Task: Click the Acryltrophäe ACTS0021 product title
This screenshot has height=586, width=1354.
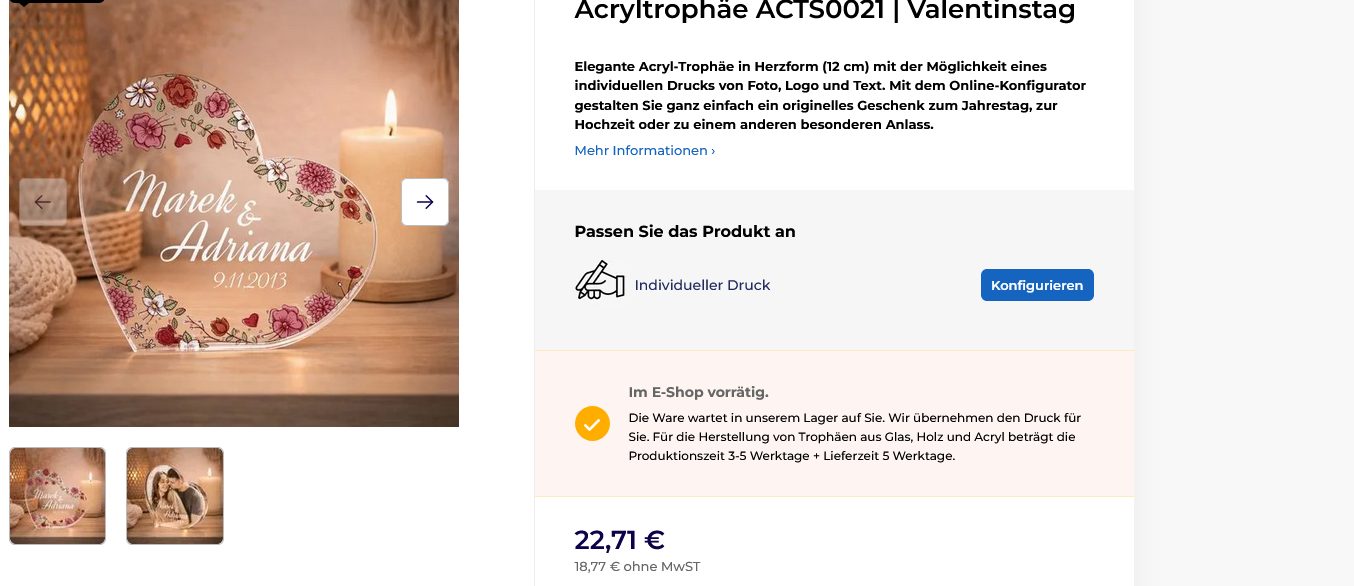Action: point(824,12)
